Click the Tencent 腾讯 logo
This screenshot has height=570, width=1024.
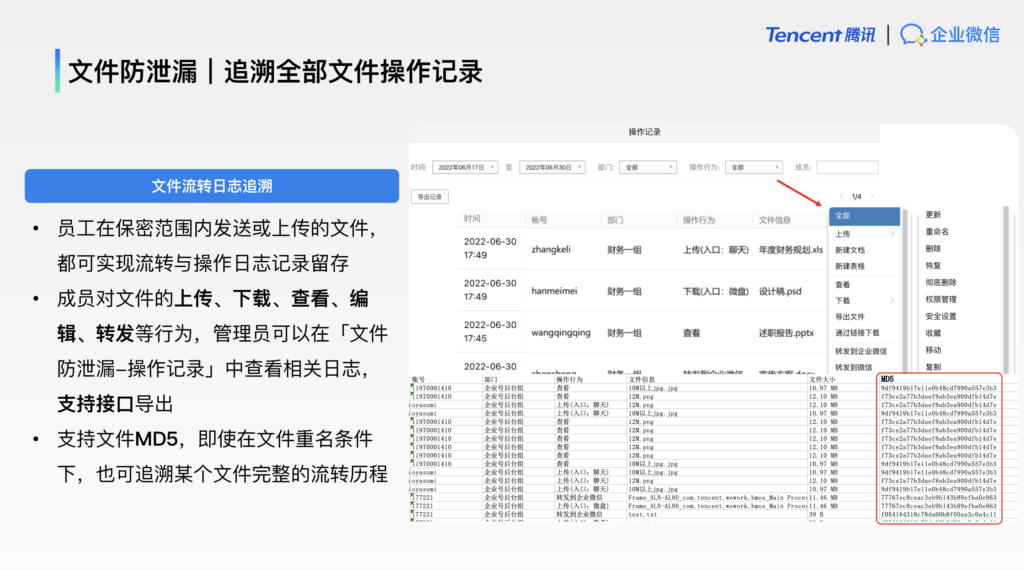820,35
